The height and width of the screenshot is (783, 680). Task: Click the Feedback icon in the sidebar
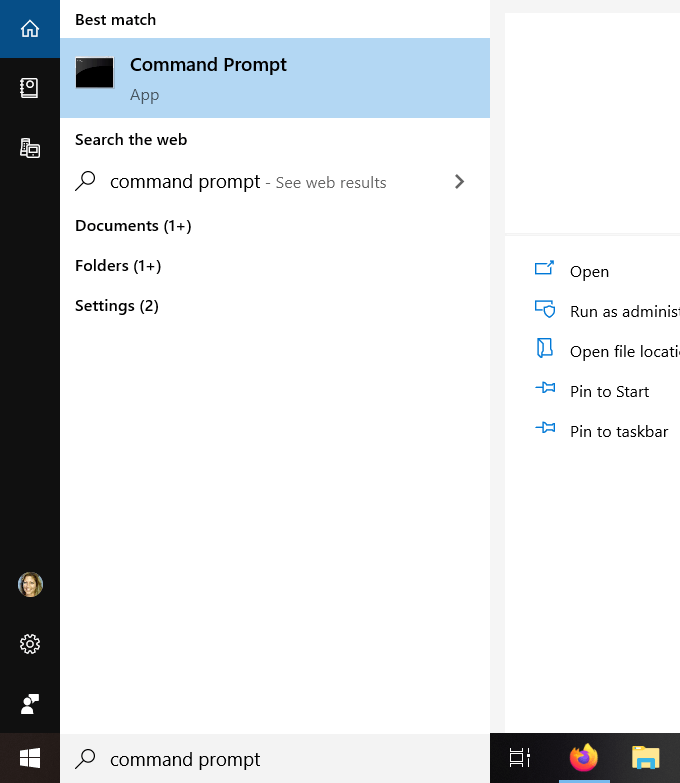[30, 703]
